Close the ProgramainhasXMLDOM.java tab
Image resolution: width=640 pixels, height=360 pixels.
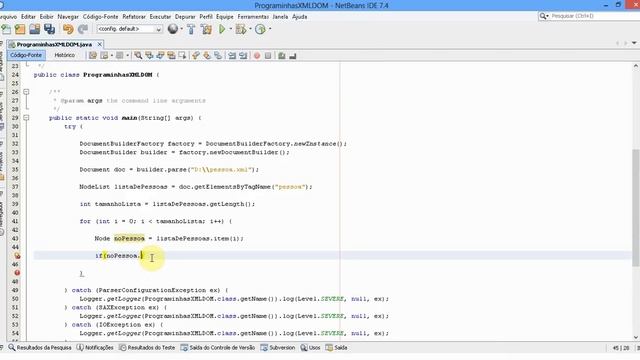pos(100,44)
